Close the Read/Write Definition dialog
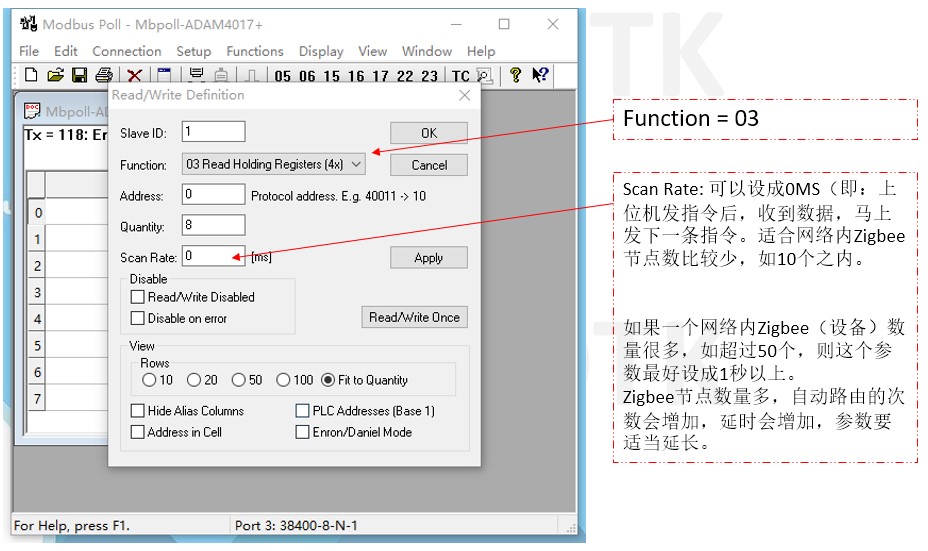Screen dimensions: 928x551 click(x=465, y=95)
